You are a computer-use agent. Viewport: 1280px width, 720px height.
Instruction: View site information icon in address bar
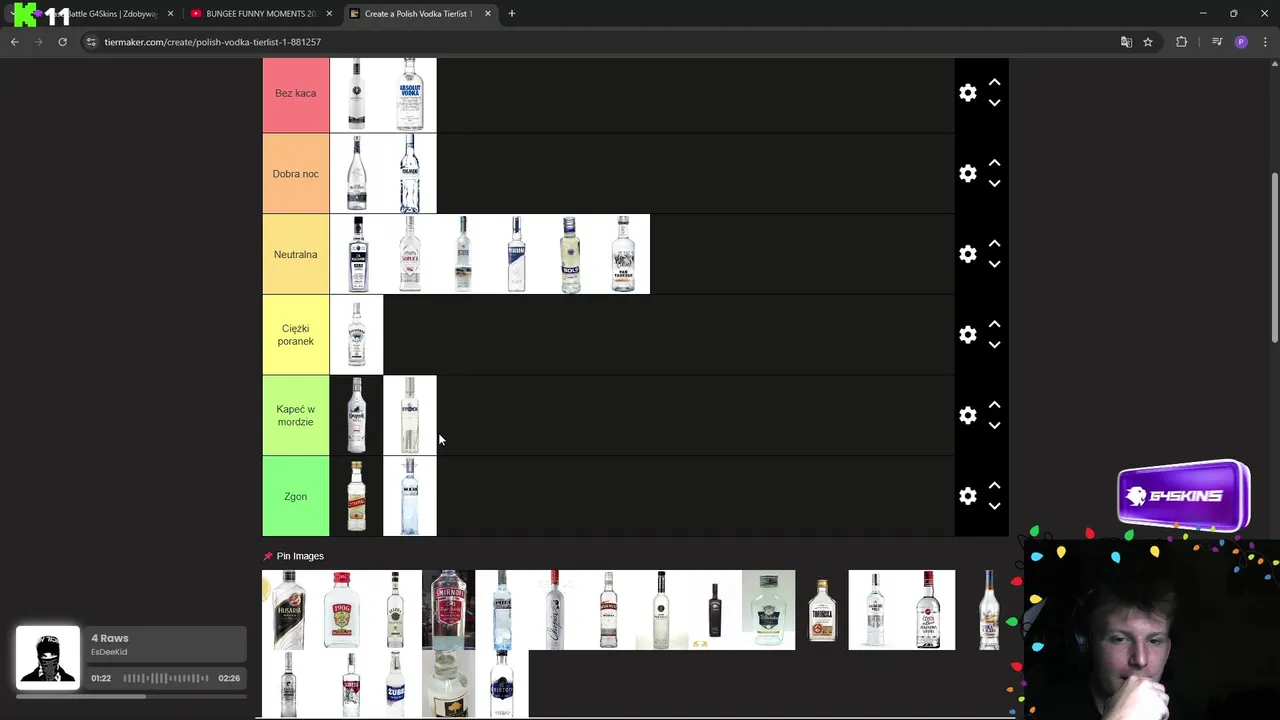click(91, 42)
